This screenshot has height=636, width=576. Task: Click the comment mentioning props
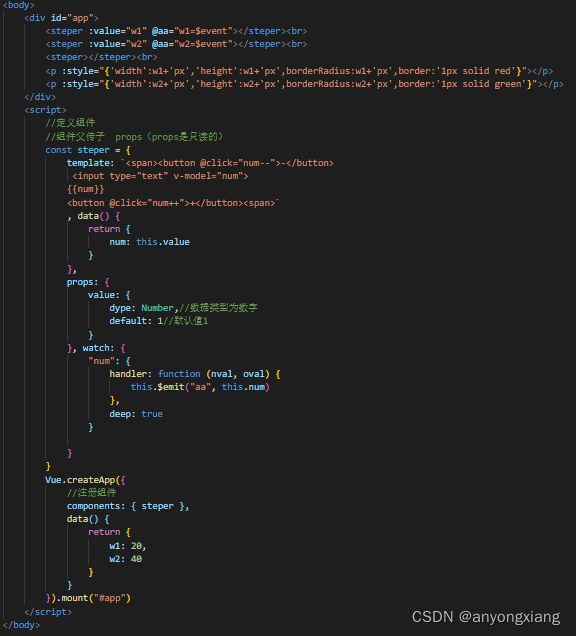134,137
